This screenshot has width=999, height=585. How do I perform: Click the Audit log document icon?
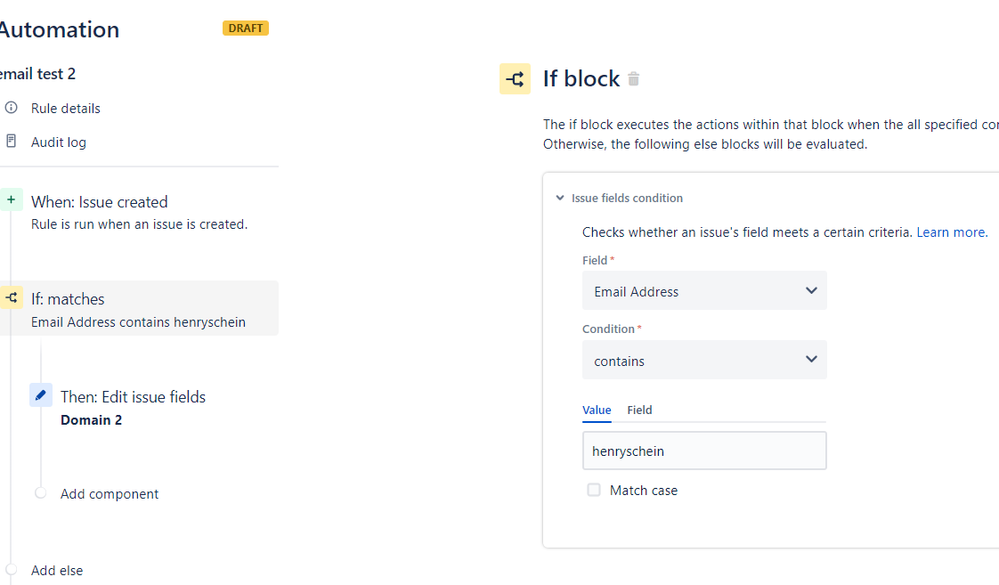[11, 142]
